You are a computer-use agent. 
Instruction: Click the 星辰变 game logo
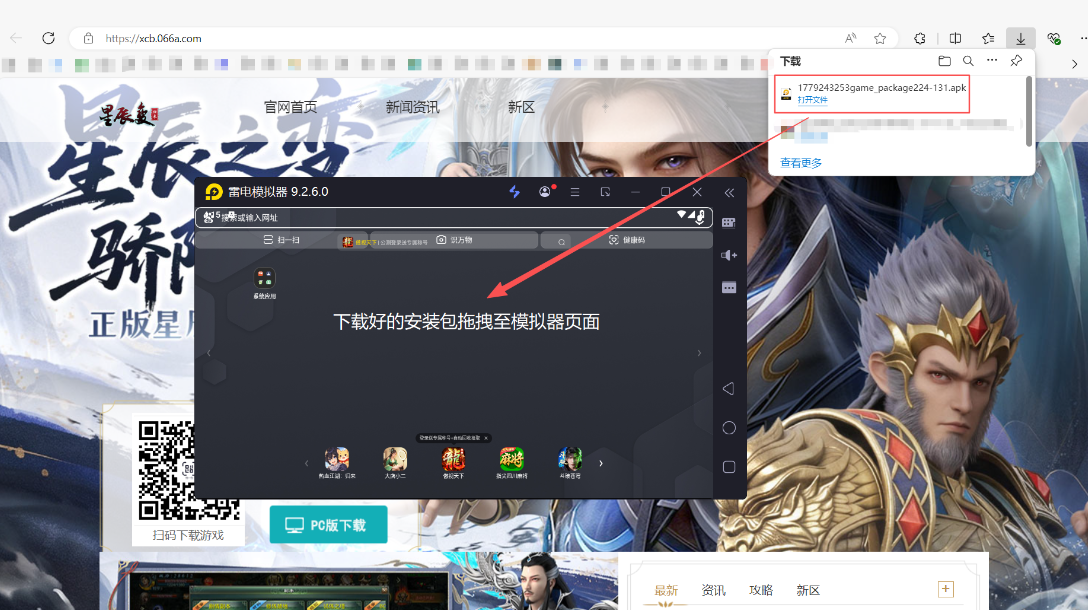[x=128, y=115]
